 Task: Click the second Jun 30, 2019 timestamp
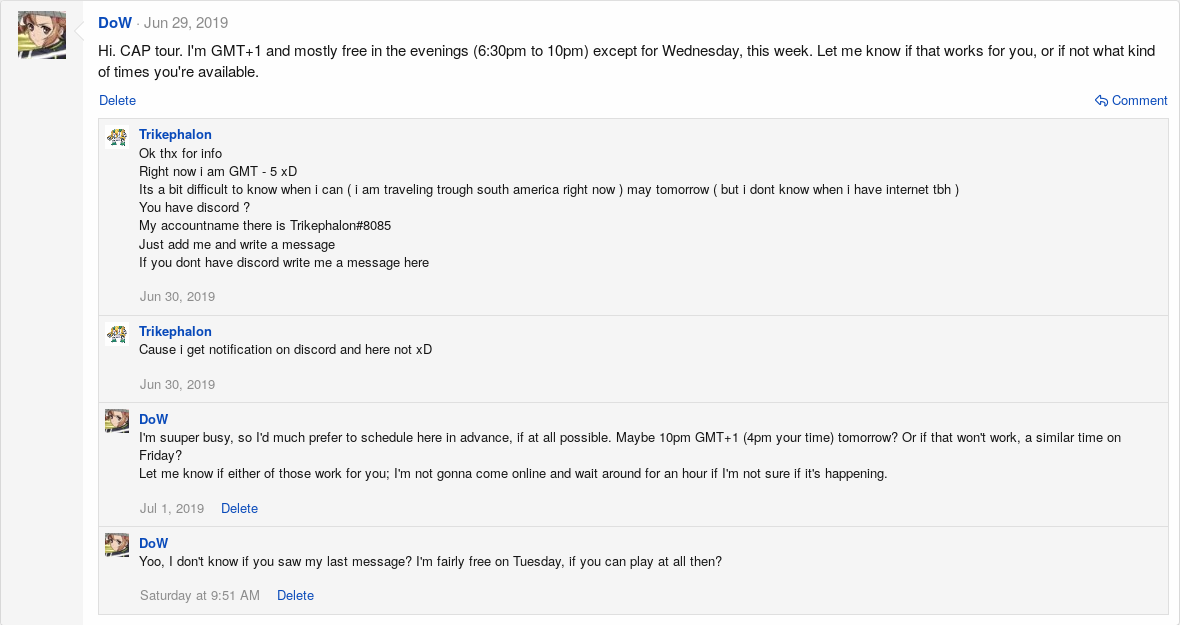tap(177, 385)
